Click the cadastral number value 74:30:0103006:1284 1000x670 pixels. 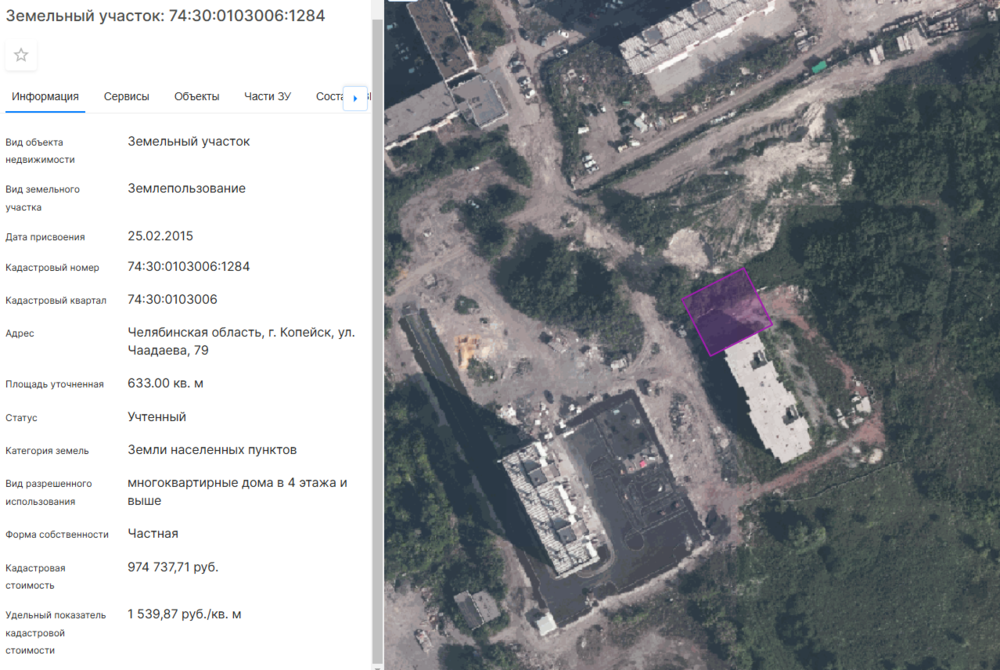[188, 267]
